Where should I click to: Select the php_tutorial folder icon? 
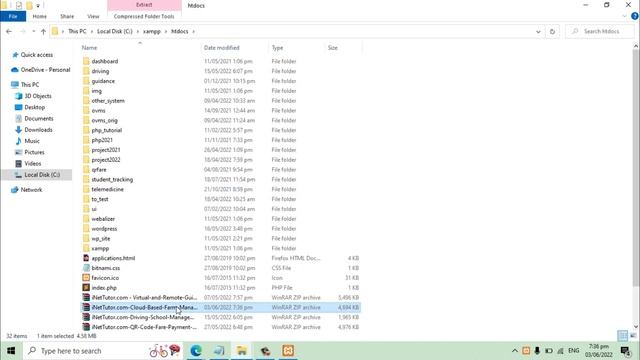(x=86, y=130)
